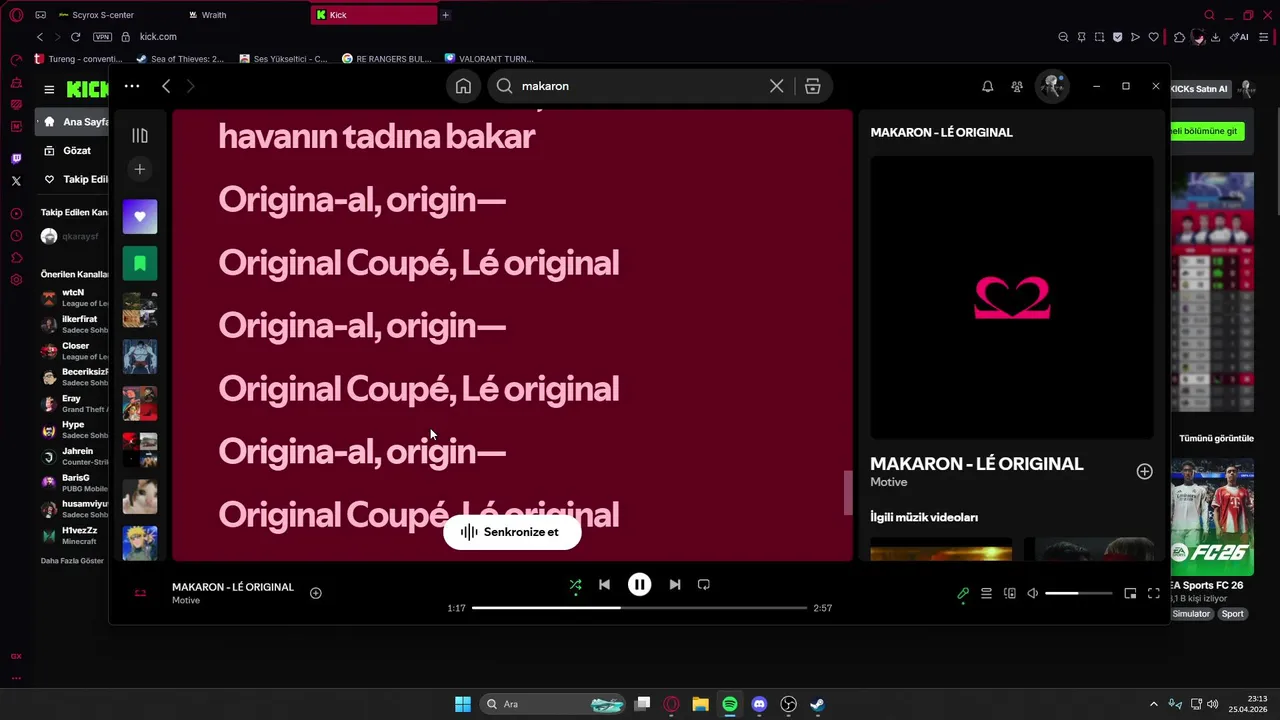Adjust the Spotify volume slider
Screen dimensions: 1280x720
1079,594
